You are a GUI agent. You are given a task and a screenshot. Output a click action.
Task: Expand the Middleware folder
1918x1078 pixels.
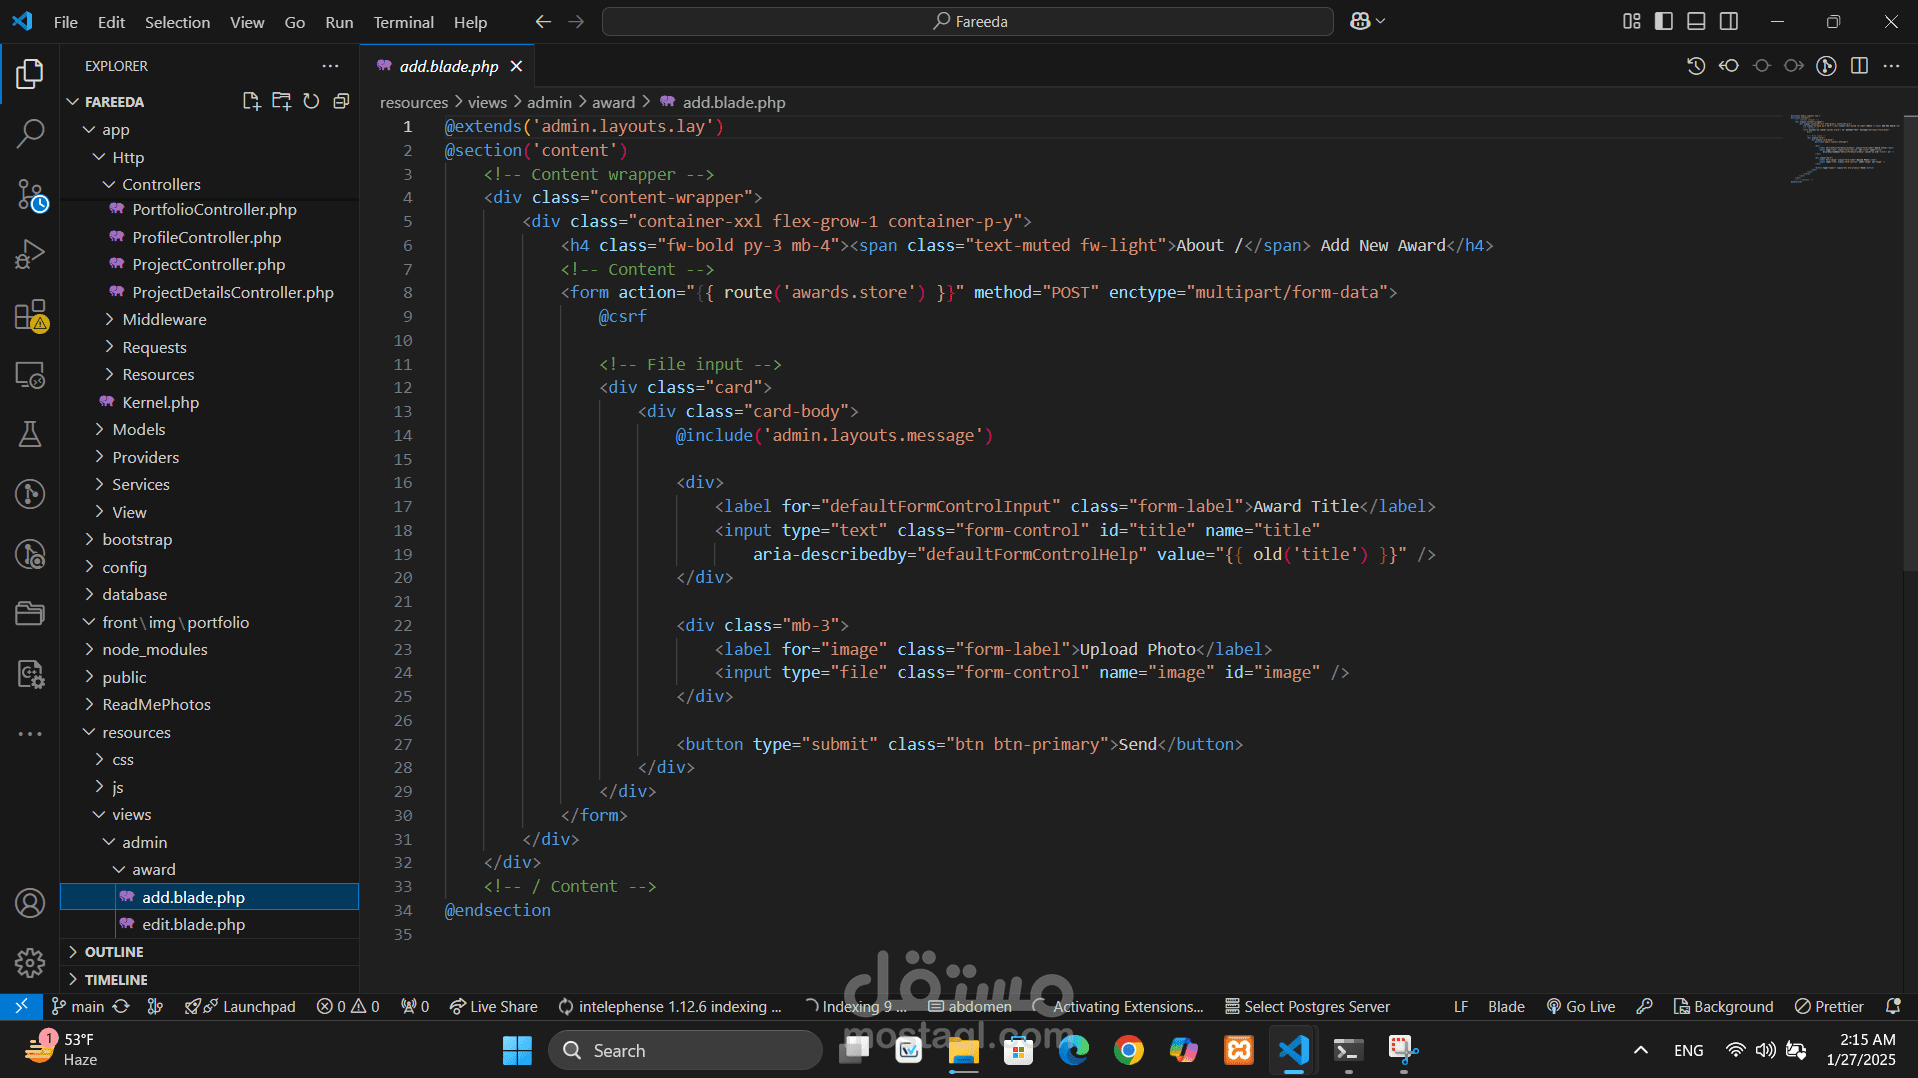[164, 319]
